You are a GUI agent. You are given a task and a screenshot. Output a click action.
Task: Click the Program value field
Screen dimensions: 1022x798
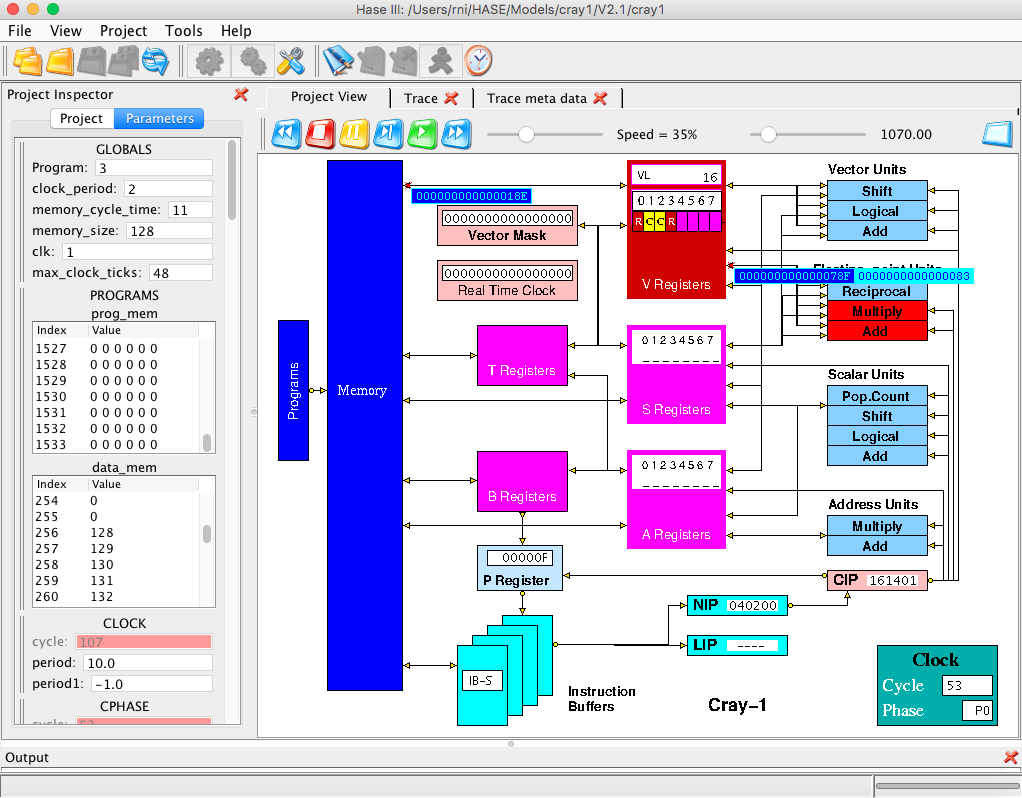[x=154, y=168]
